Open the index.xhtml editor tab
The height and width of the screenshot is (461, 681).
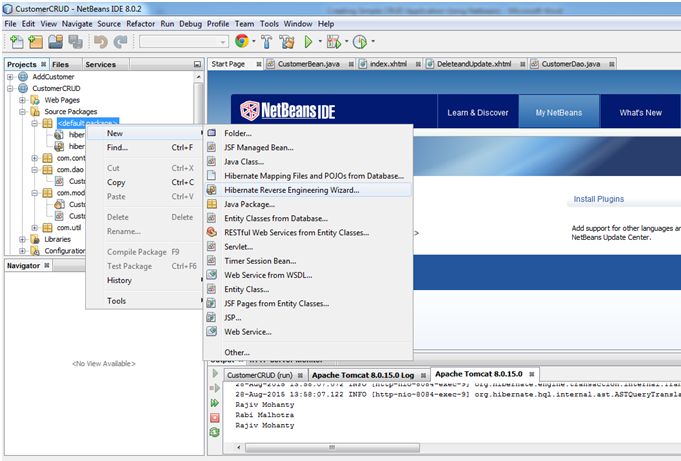click(388, 64)
